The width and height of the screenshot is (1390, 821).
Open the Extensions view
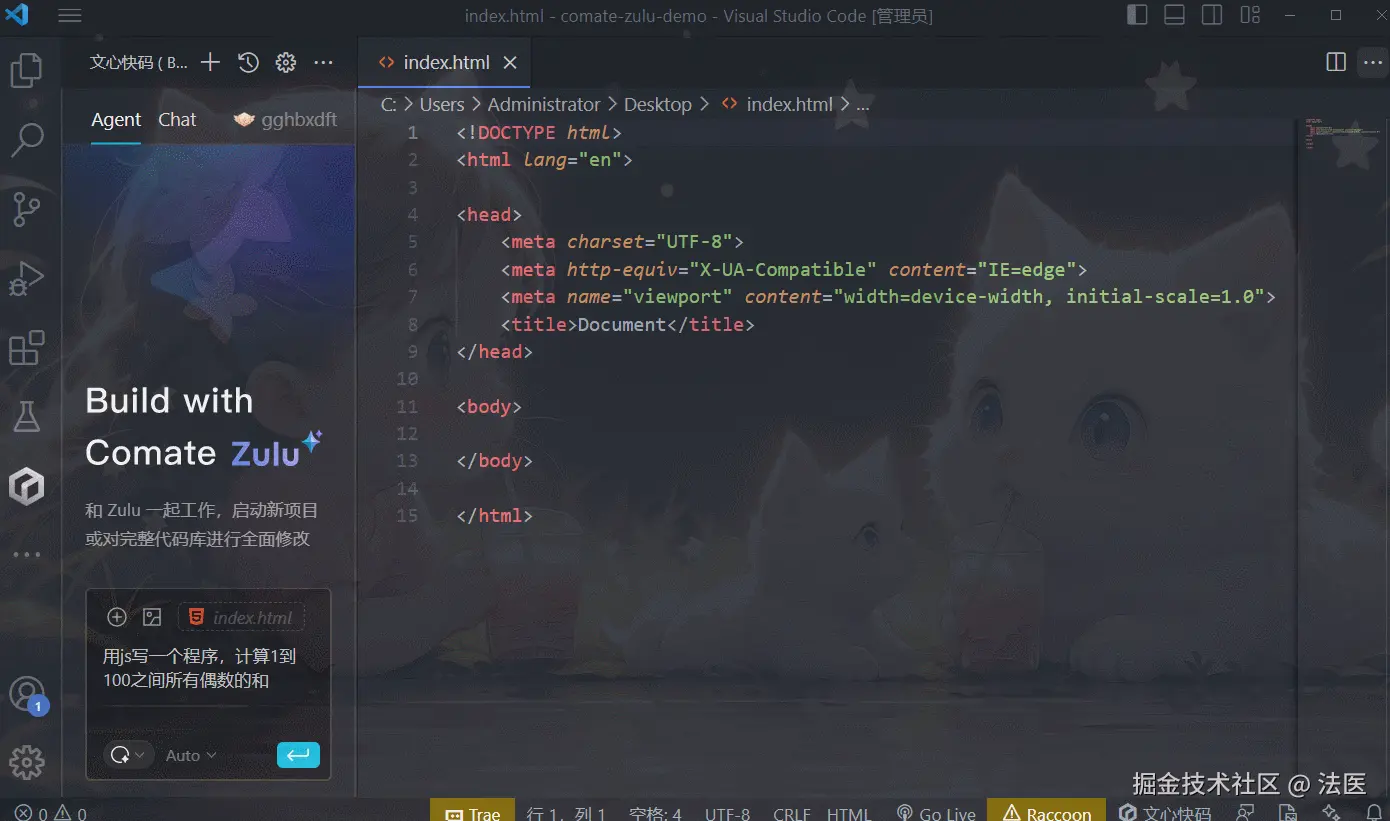tap(26, 348)
